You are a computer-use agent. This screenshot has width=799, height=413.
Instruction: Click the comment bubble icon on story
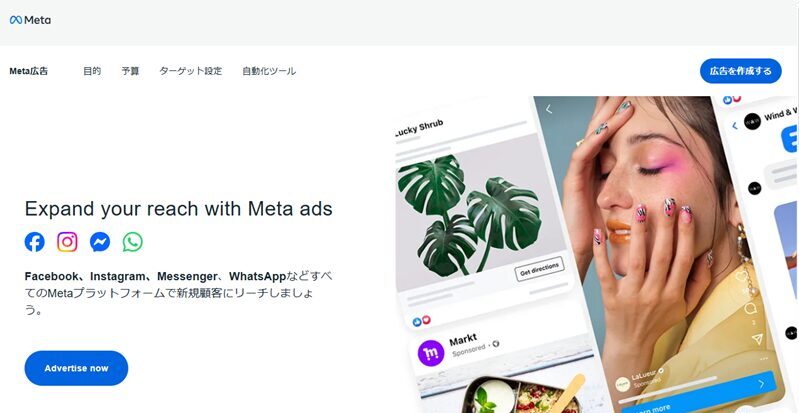coord(750,308)
